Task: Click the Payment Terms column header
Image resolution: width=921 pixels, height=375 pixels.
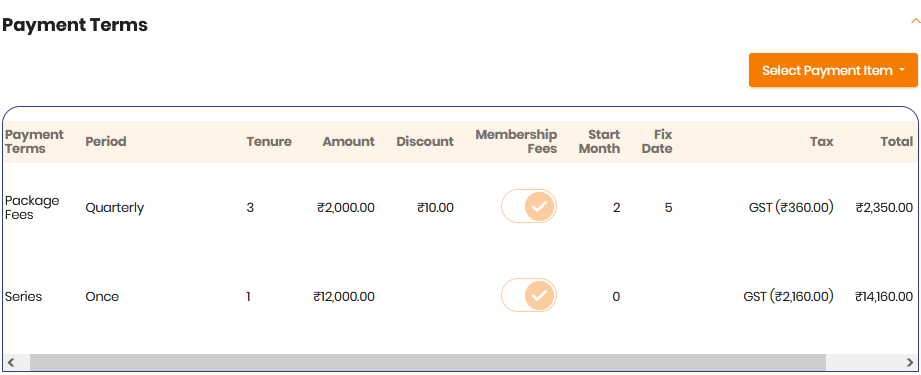Action: (x=34, y=142)
